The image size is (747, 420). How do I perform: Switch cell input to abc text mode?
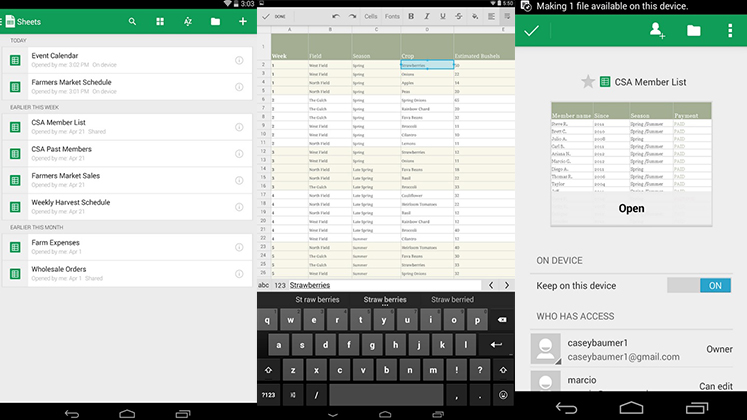[263, 285]
